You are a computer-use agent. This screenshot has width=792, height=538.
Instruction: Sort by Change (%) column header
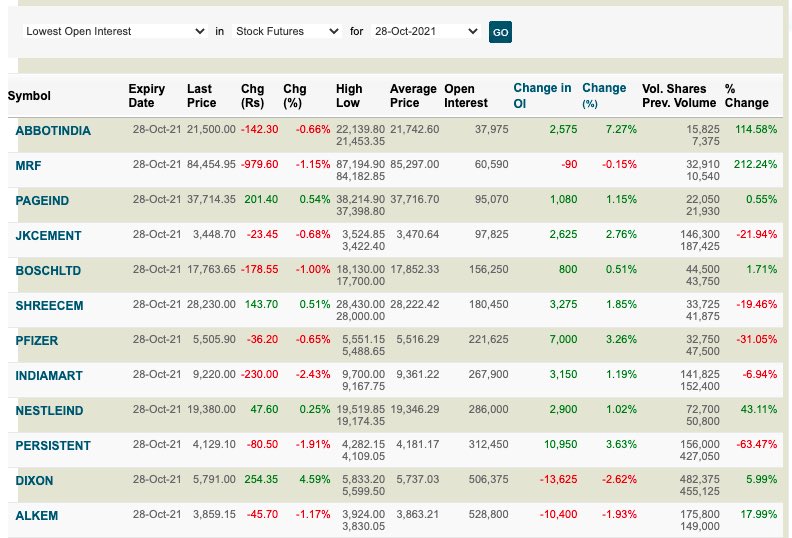604,95
